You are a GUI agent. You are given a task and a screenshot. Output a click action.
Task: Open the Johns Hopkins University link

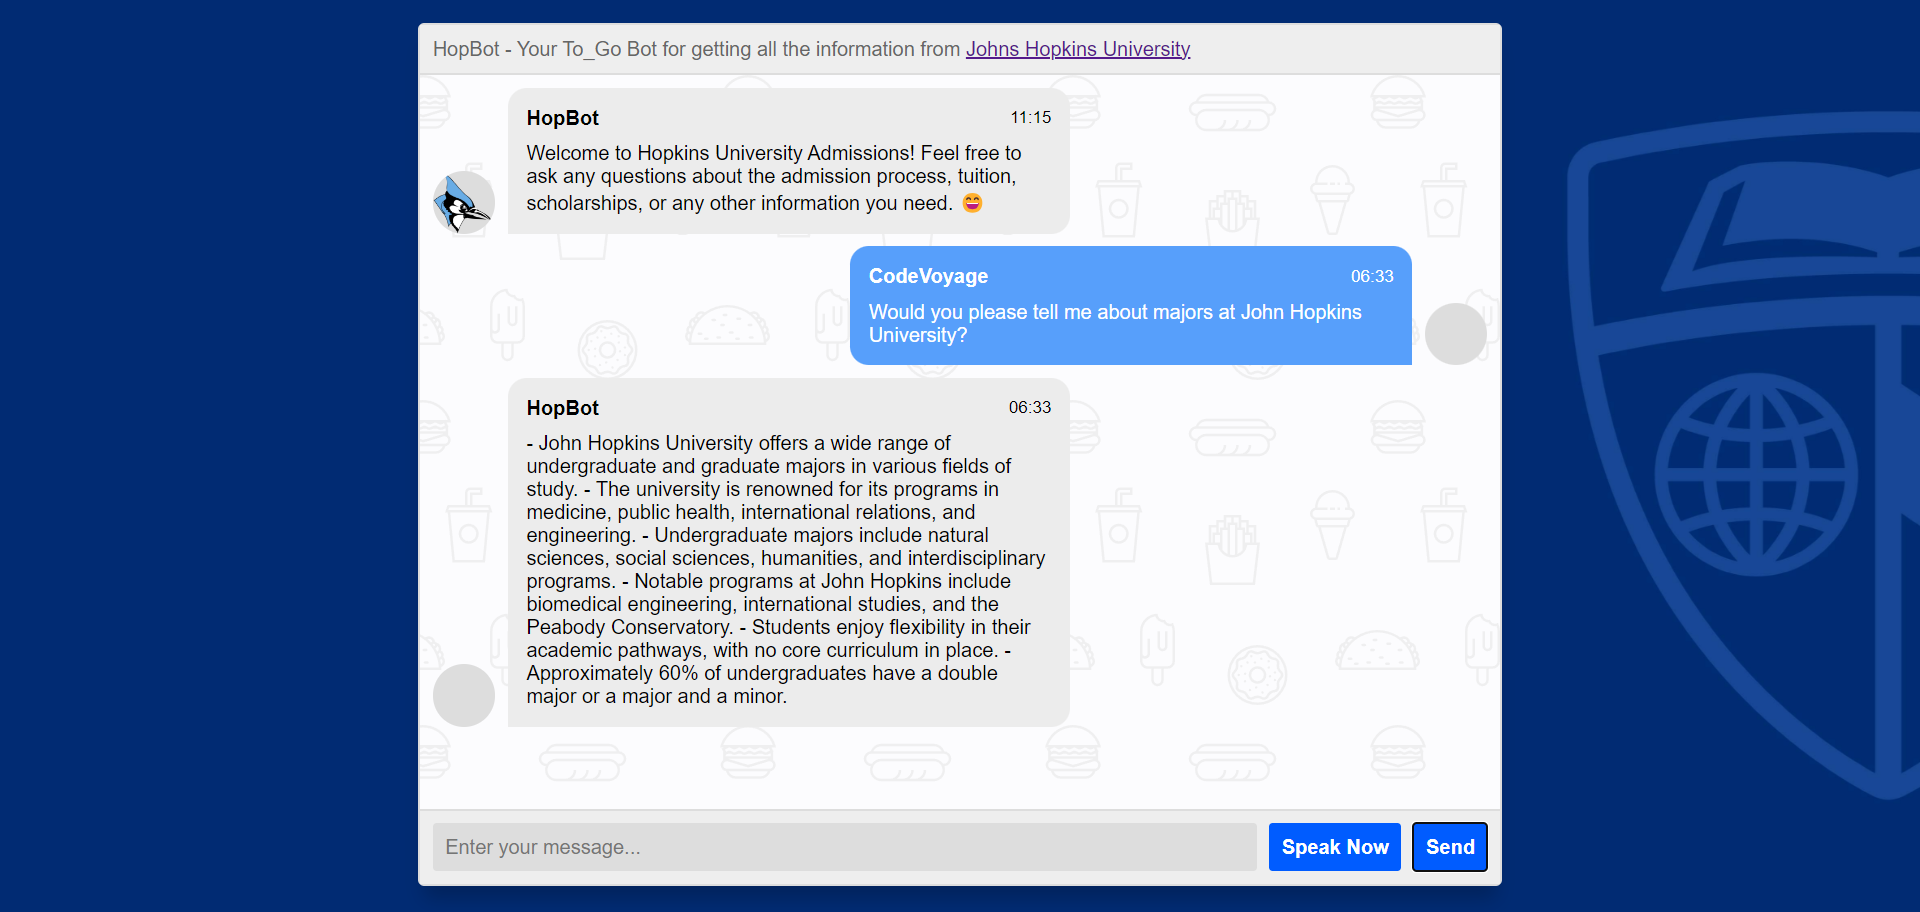click(1077, 49)
